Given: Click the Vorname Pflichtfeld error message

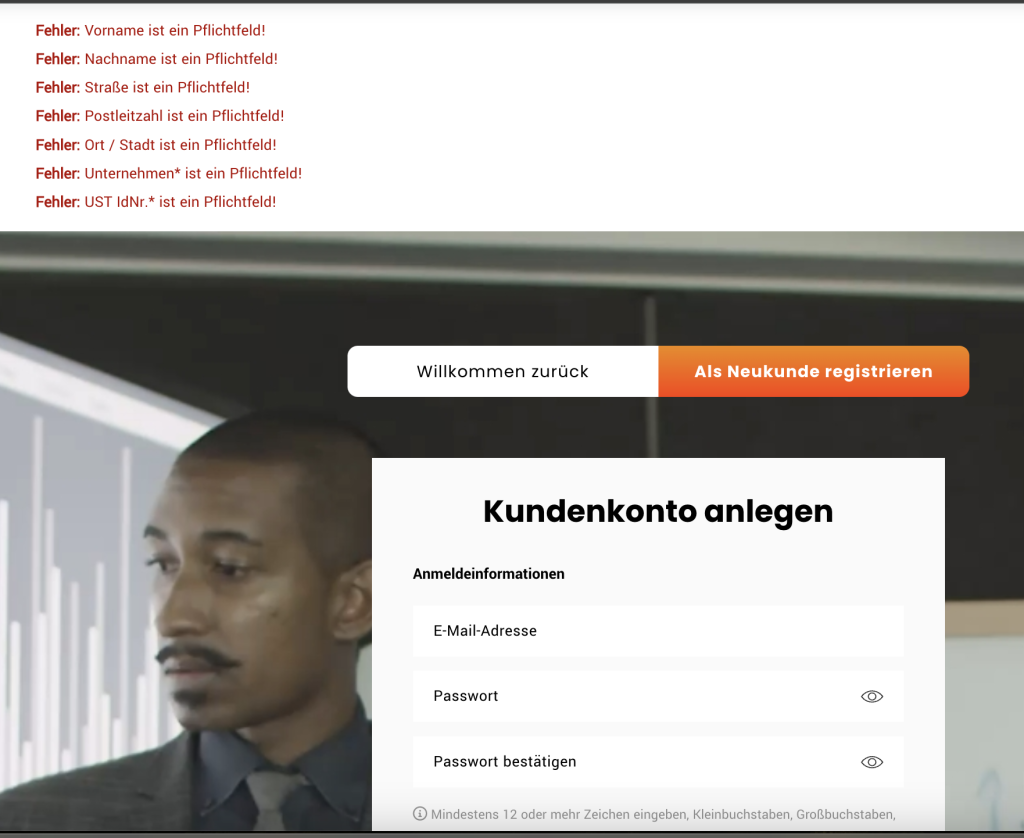Looking at the screenshot, I should 151,31.
